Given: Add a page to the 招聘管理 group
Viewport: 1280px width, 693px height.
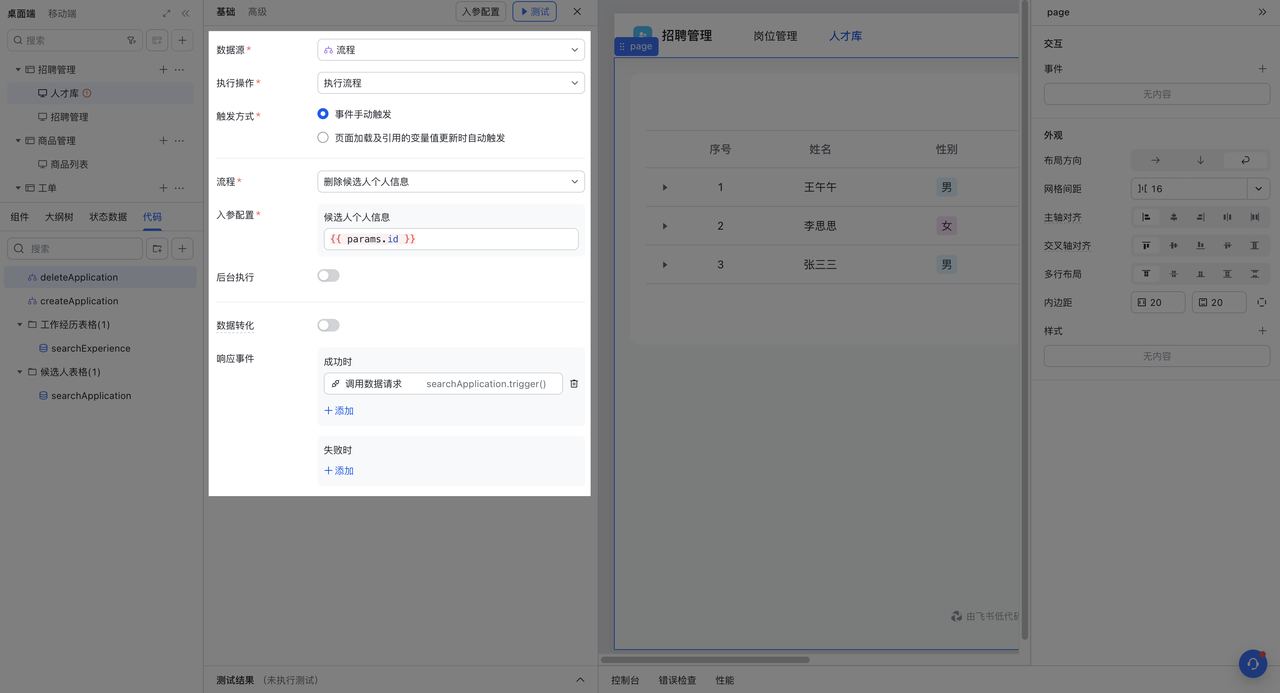Looking at the screenshot, I should [163, 70].
